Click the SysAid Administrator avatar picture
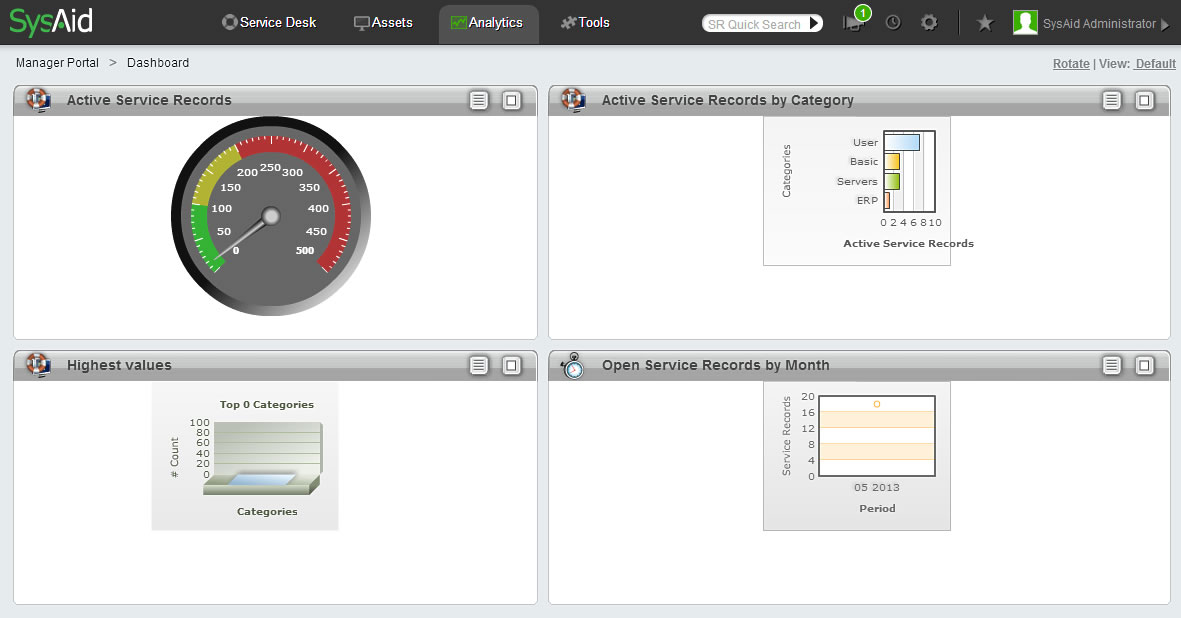This screenshot has height=618, width=1181. pos(1025,23)
